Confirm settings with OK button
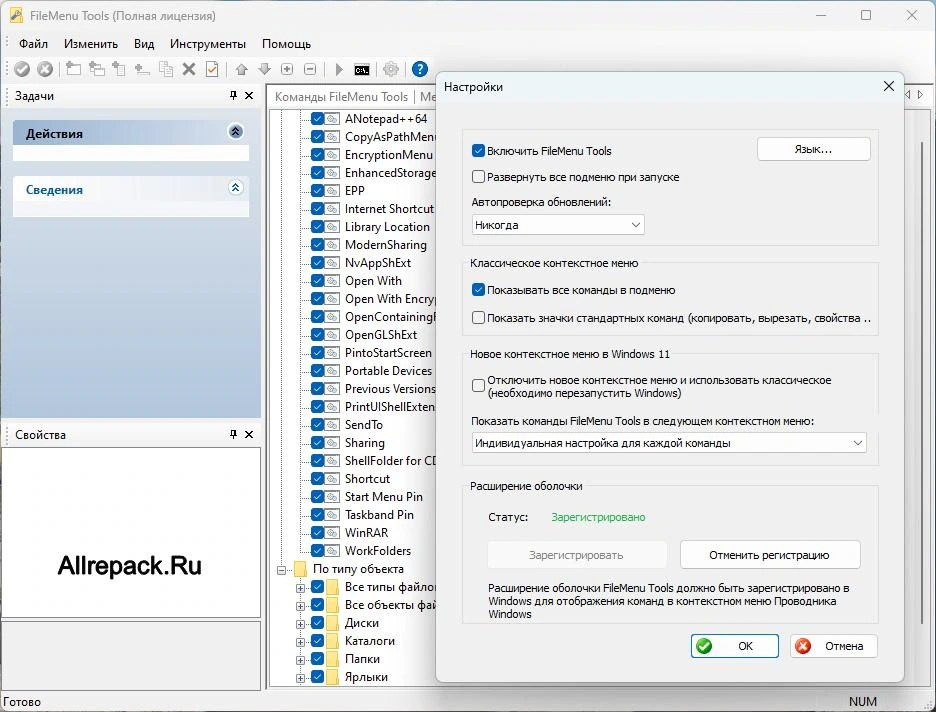Screen dimensions: 936x712 coord(735,646)
